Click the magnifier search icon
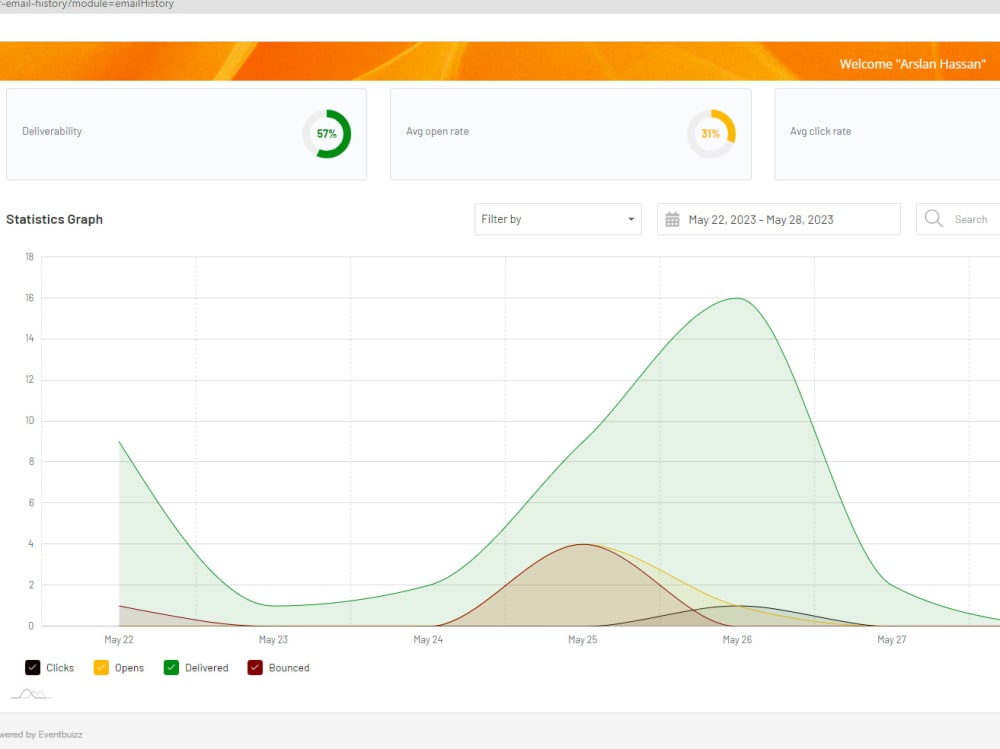The image size is (1000, 749). [x=934, y=218]
